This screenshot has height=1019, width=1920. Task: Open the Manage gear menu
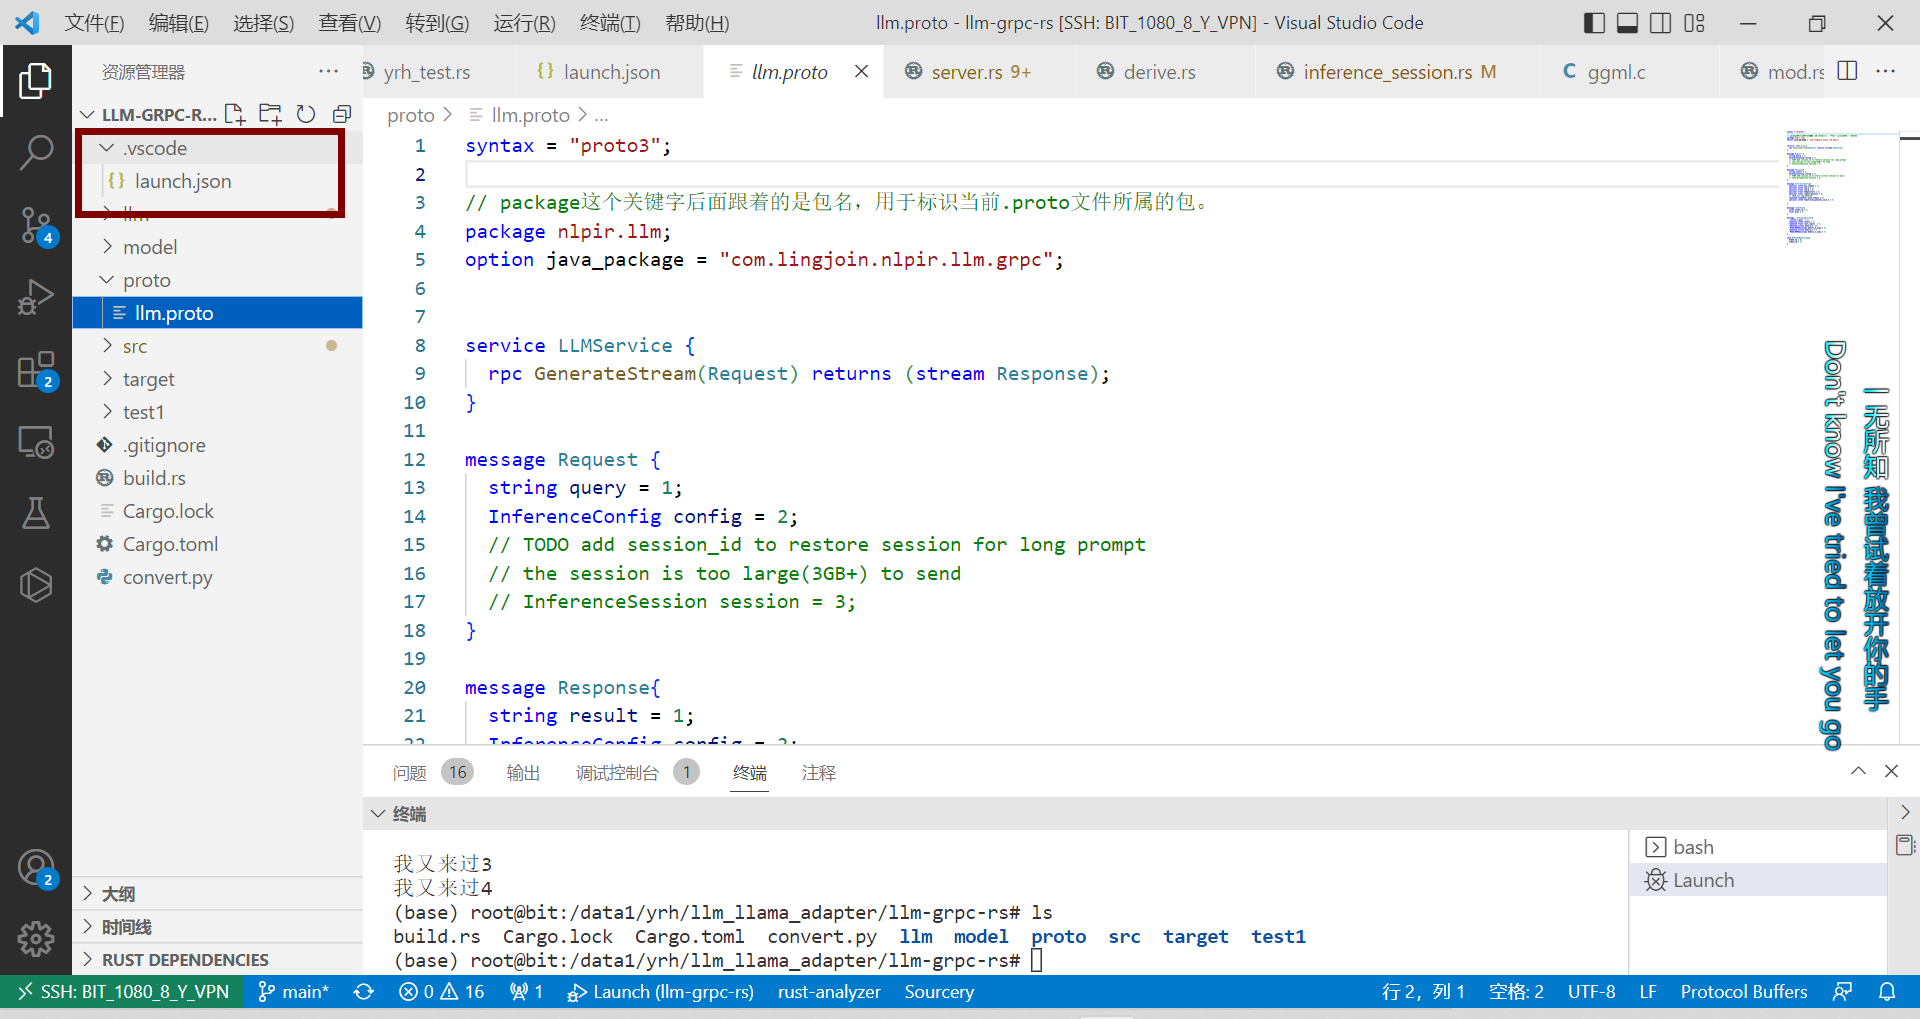click(x=36, y=938)
